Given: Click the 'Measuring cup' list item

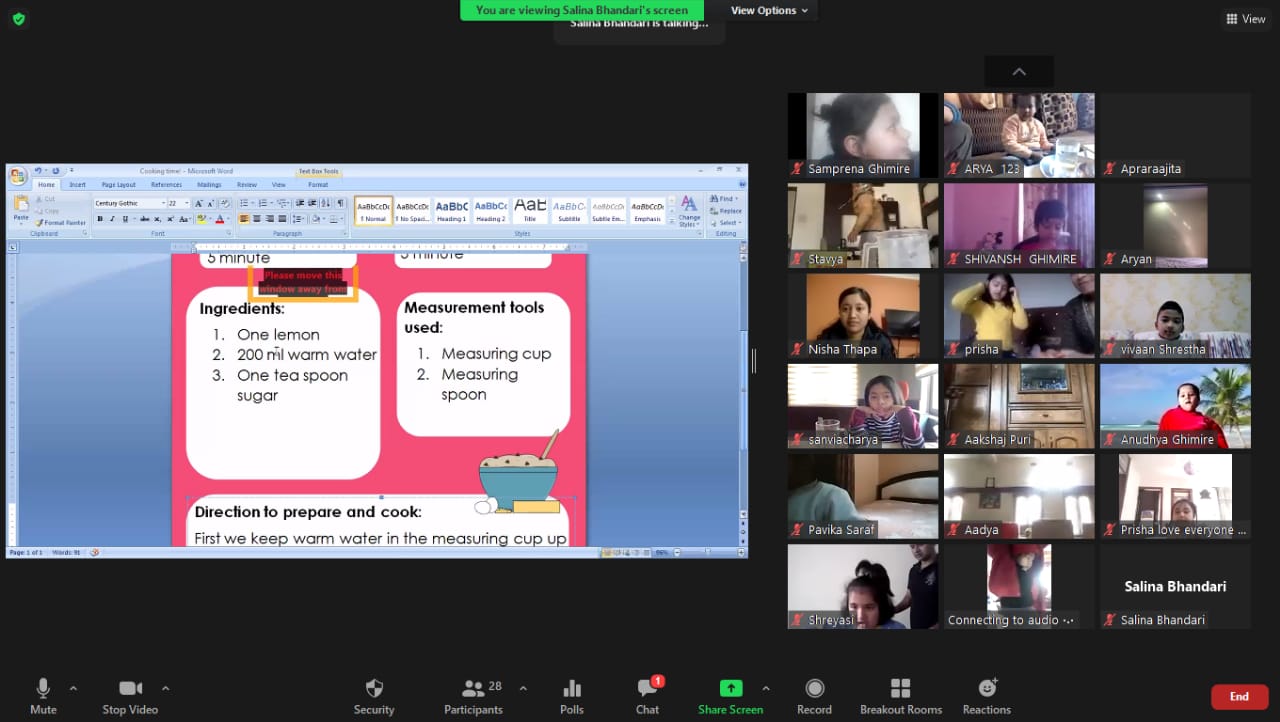Looking at the screenshot, I should coord(496,353).
